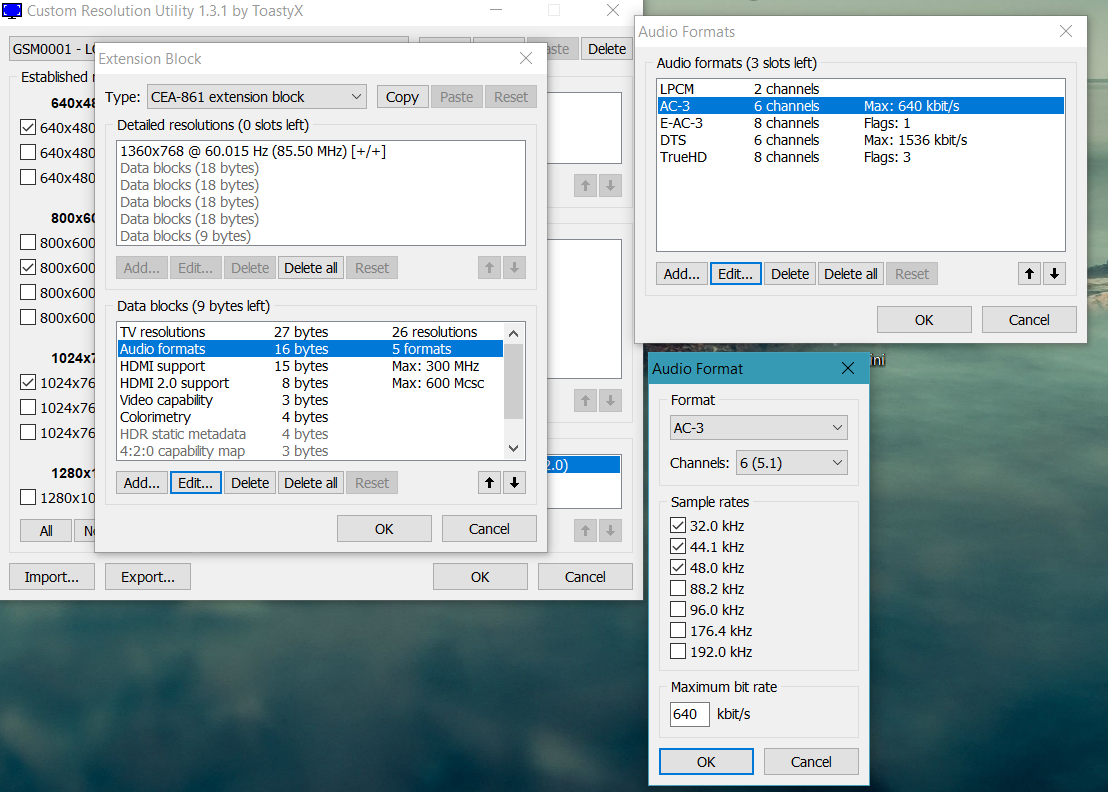Move data block up in Extension Block
This screenshot has width=1108, height=792.
[x=489, y=483]
